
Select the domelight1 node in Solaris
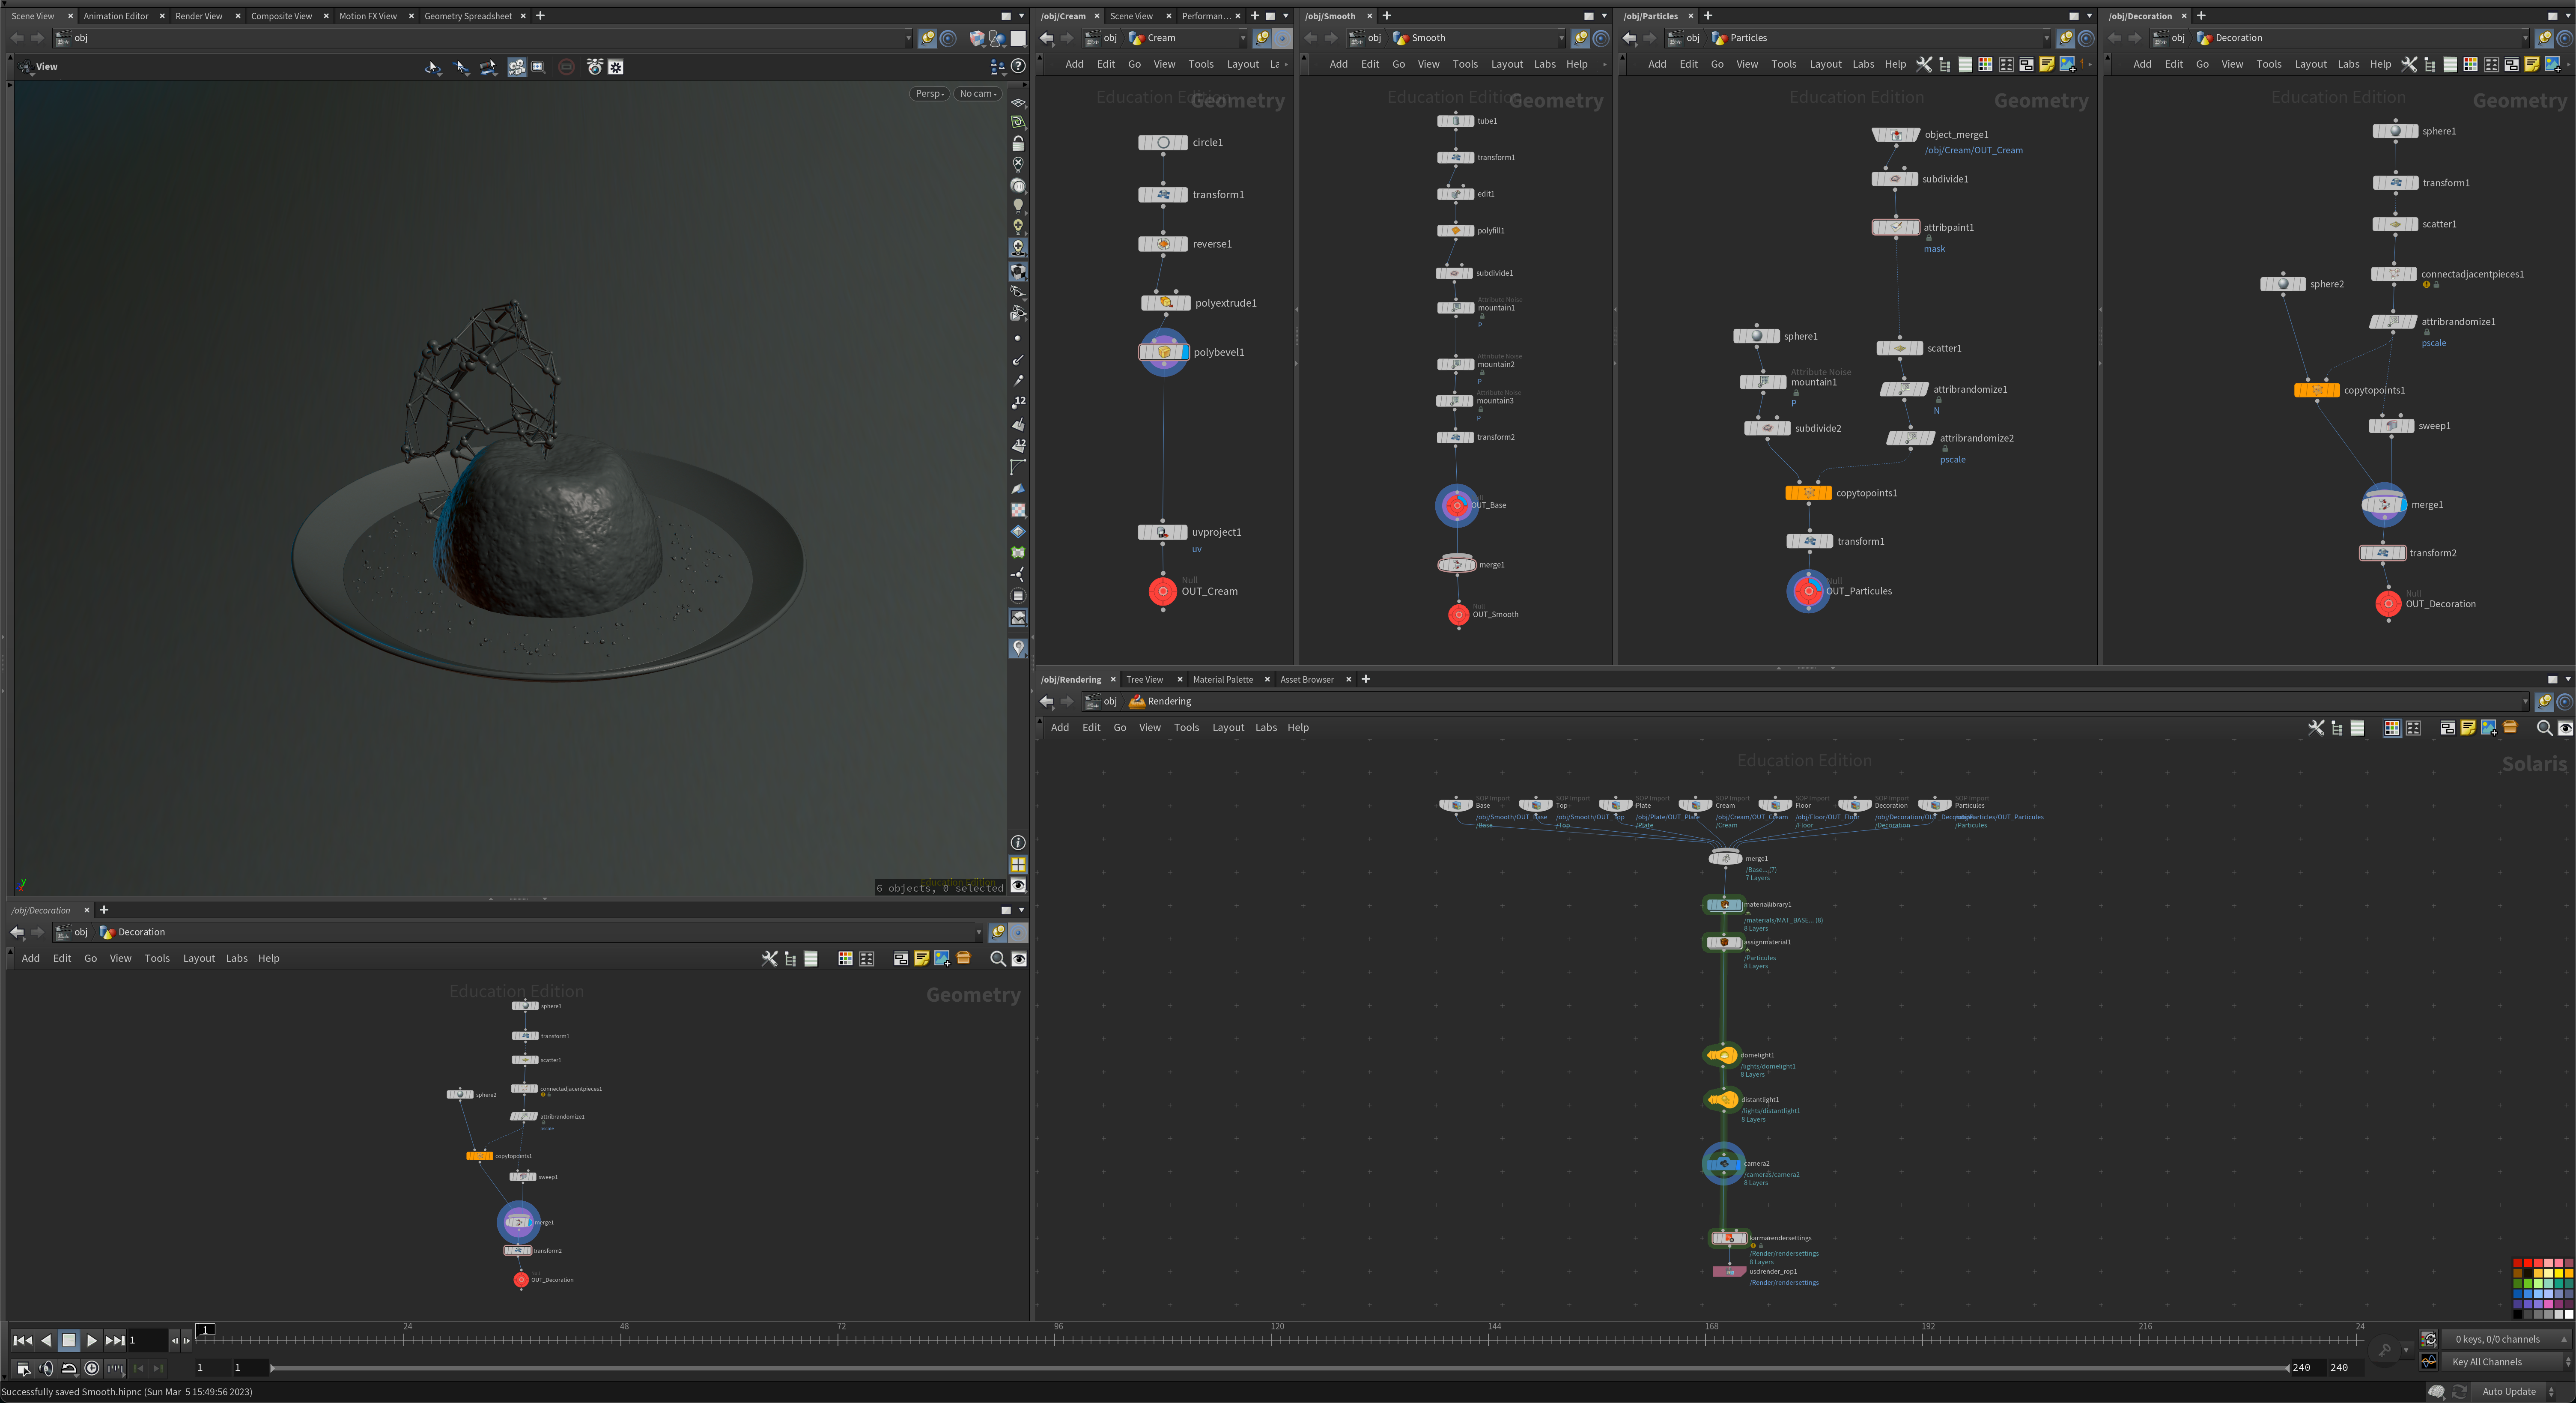(1722, 1055)
